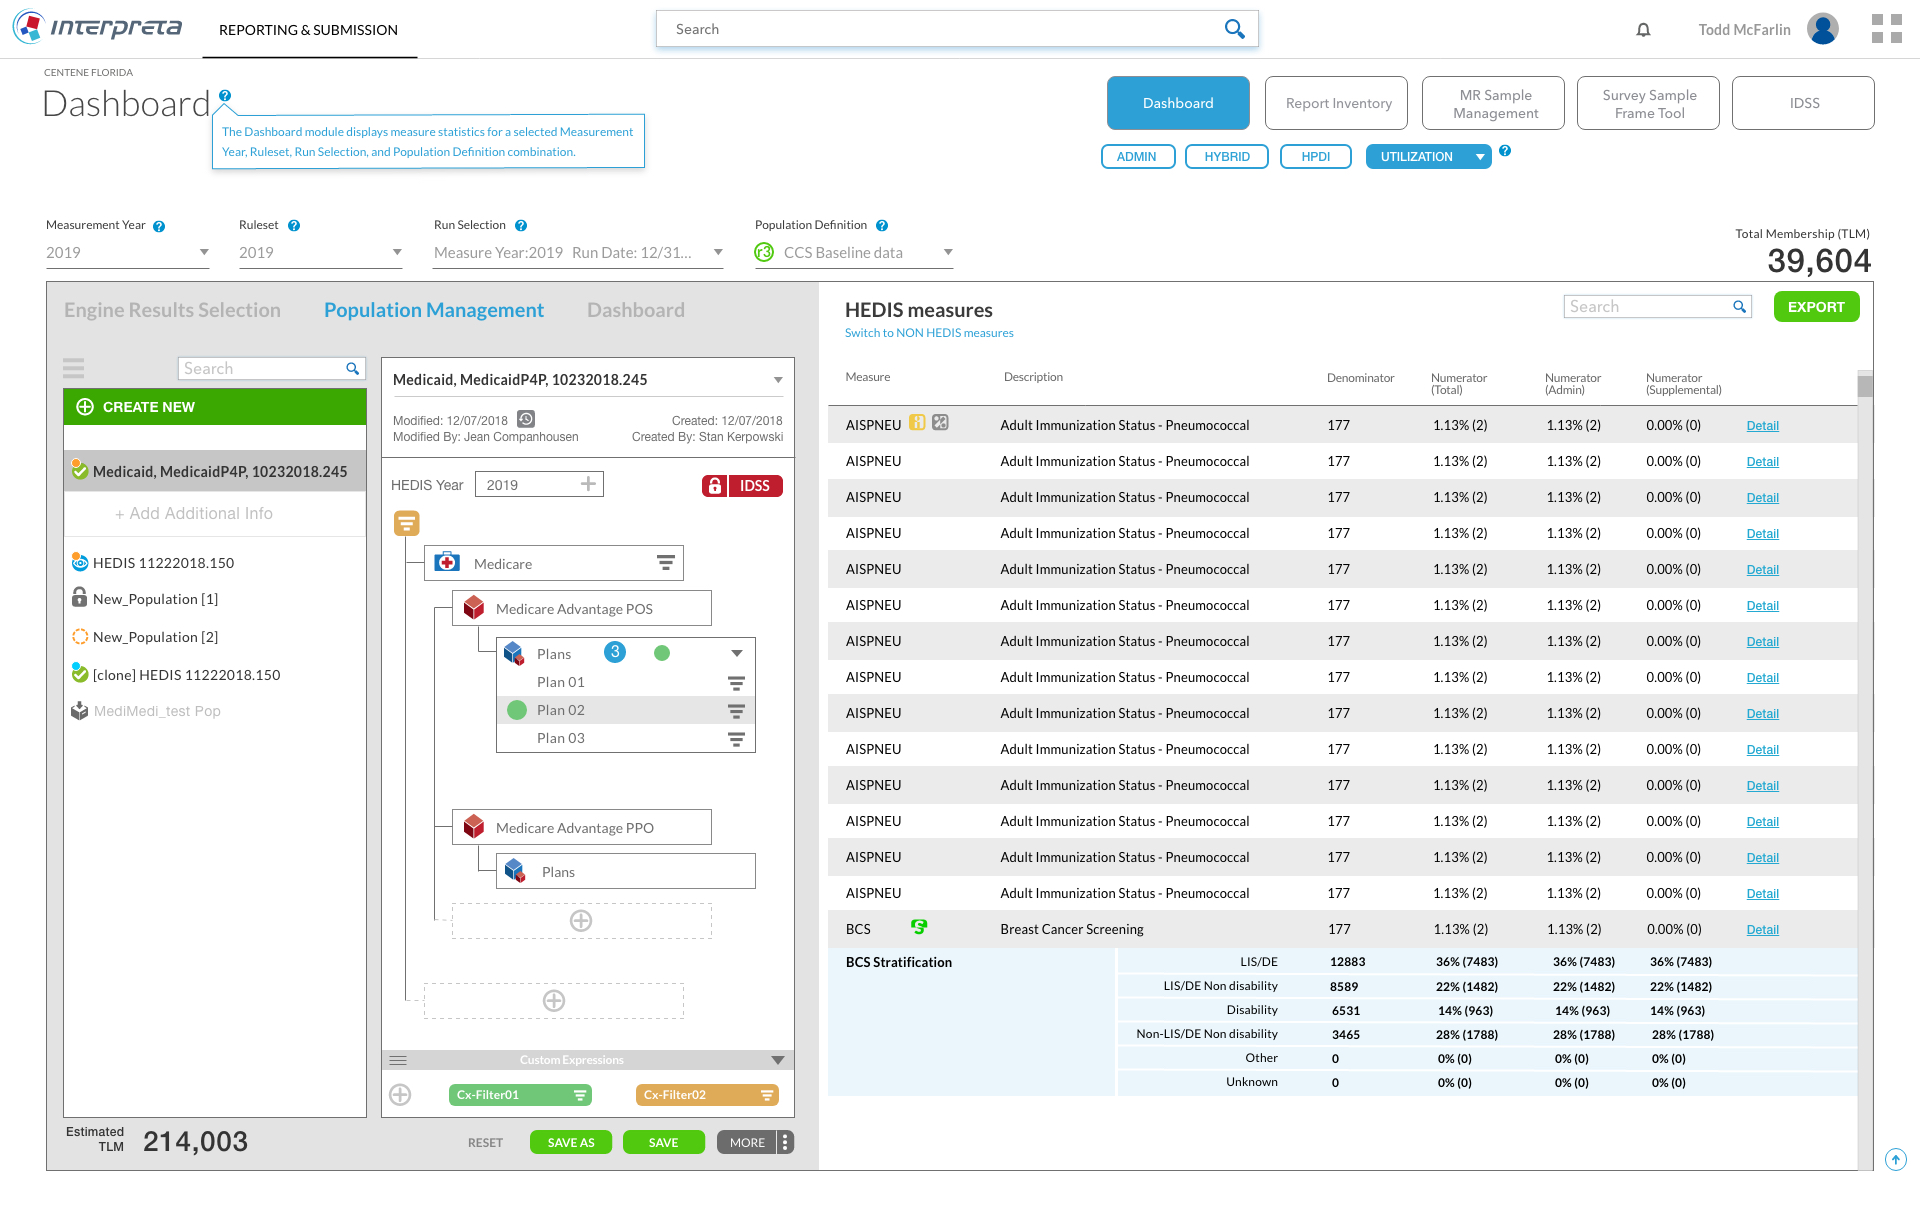Toggle the green dot on Plan 02
This screenshot has height=1232, width=1920.
coord(517,710)
